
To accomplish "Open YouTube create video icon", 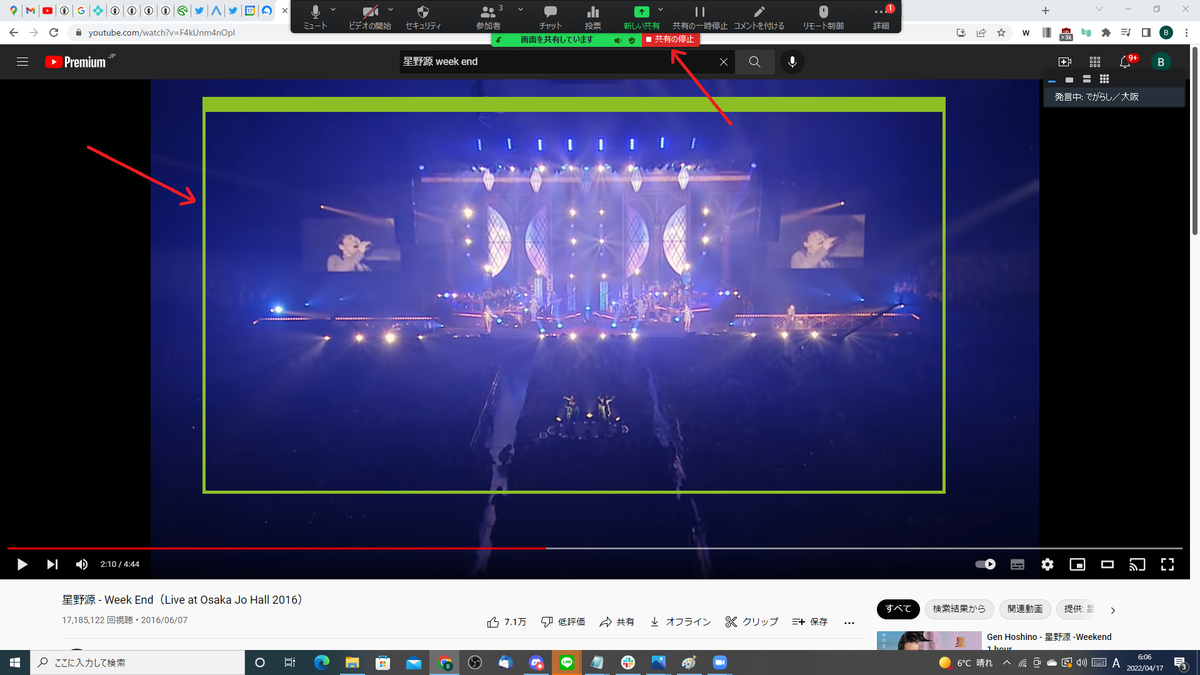I will click(1065, 62).
